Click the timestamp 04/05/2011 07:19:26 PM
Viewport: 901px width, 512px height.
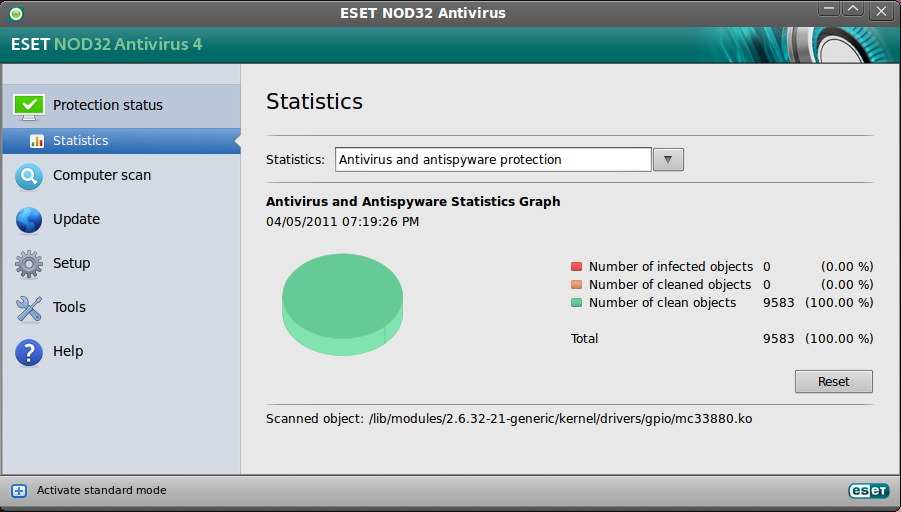(x=342, y=222)
